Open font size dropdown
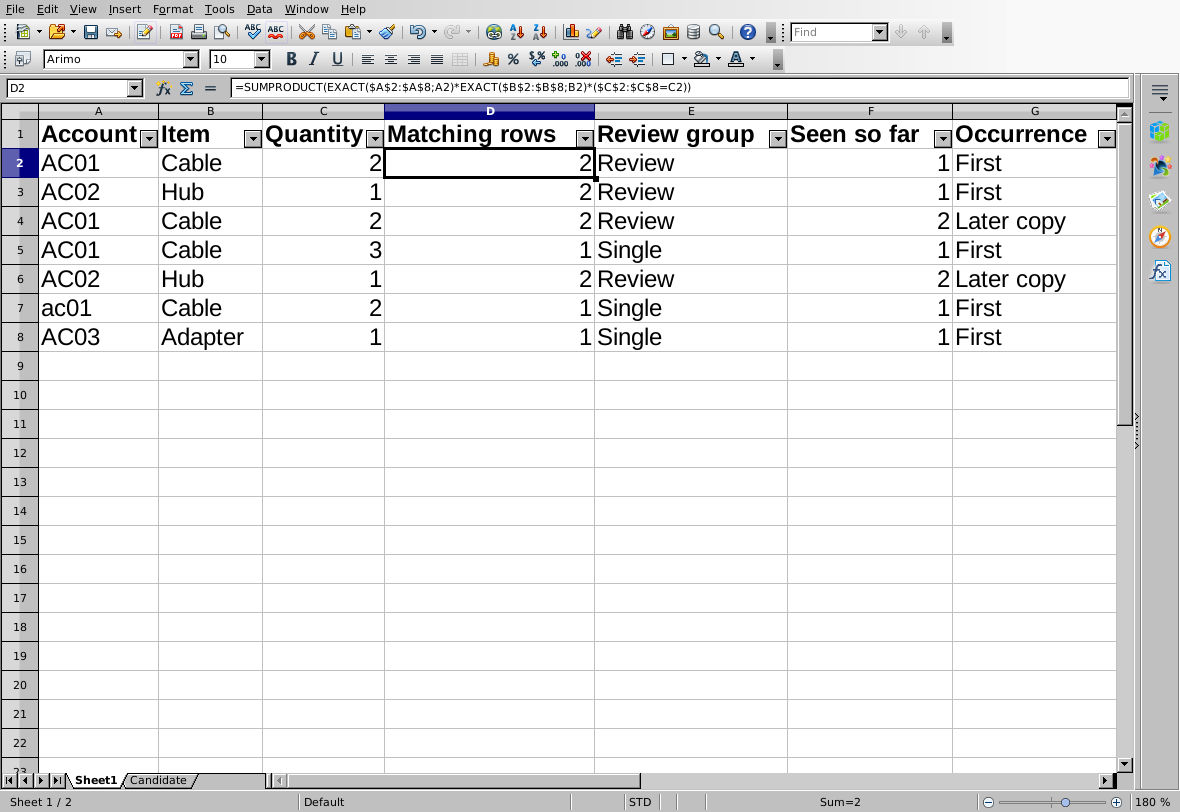The width and height of the screenshot is (1180, 812). tap(262, 59)
